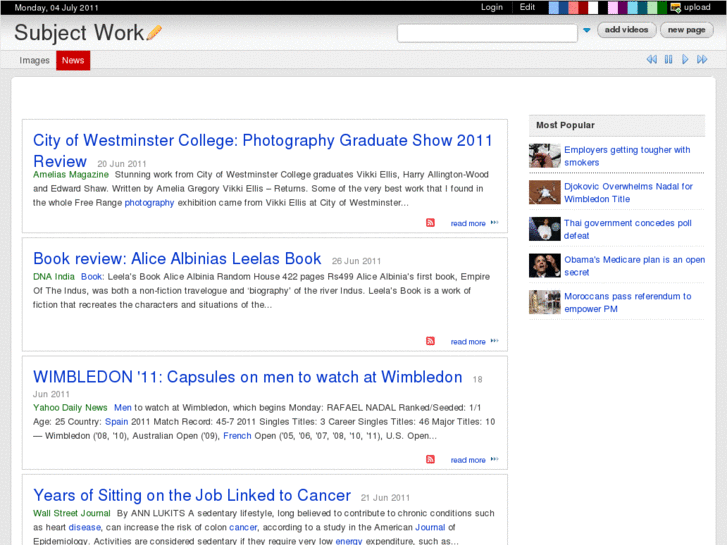Click inside the empty search text field
The width and height of the screenshot is (727, 545).
[x=486, y=32]
